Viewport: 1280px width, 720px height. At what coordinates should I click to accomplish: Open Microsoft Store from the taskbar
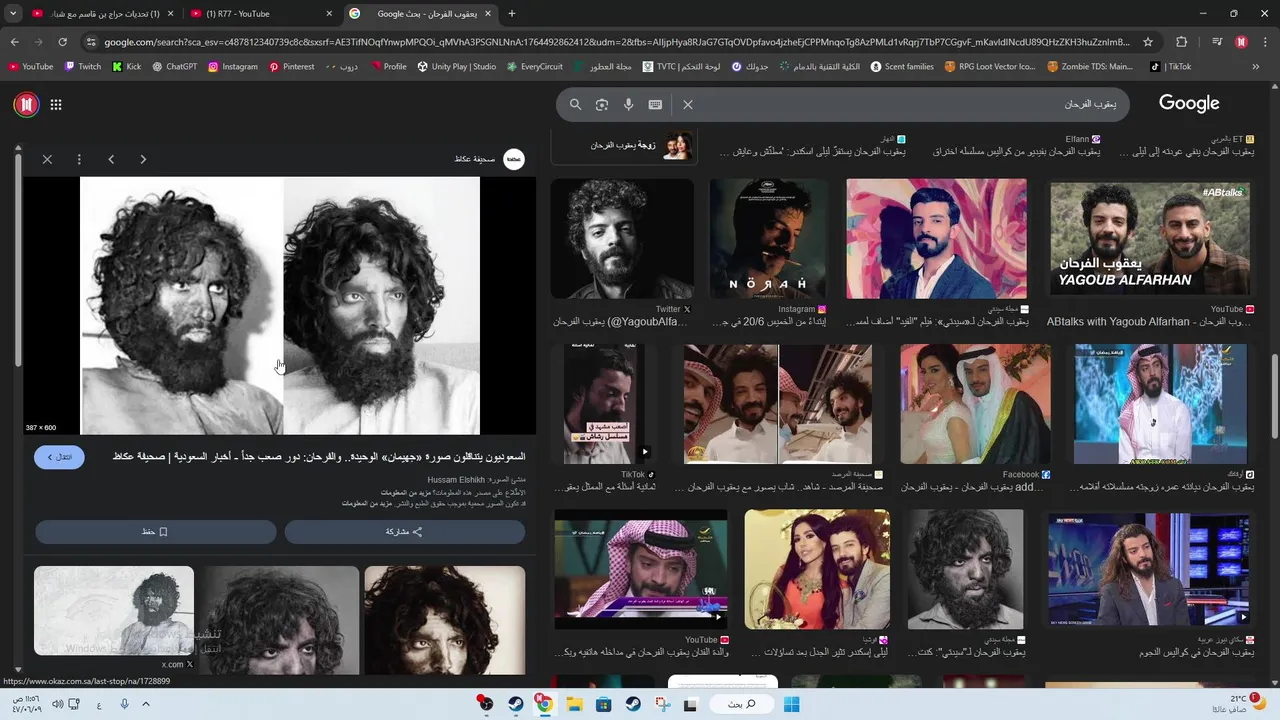point(603,704)
